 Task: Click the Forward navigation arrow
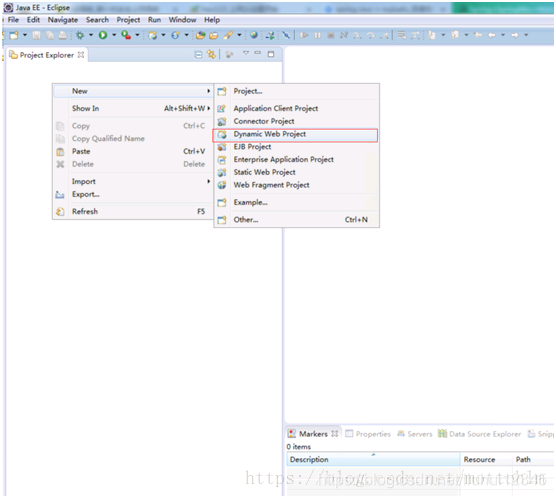[515, 35]
